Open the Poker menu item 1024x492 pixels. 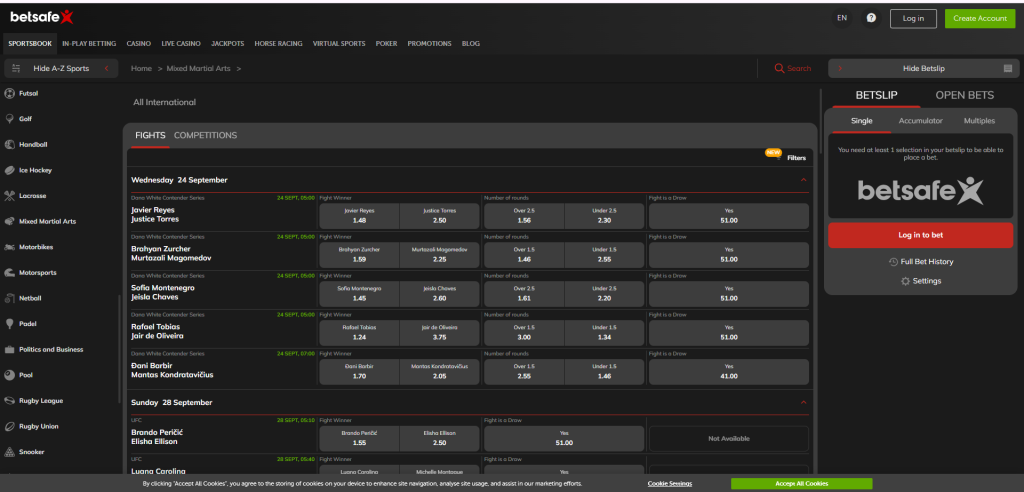(386, 44)
